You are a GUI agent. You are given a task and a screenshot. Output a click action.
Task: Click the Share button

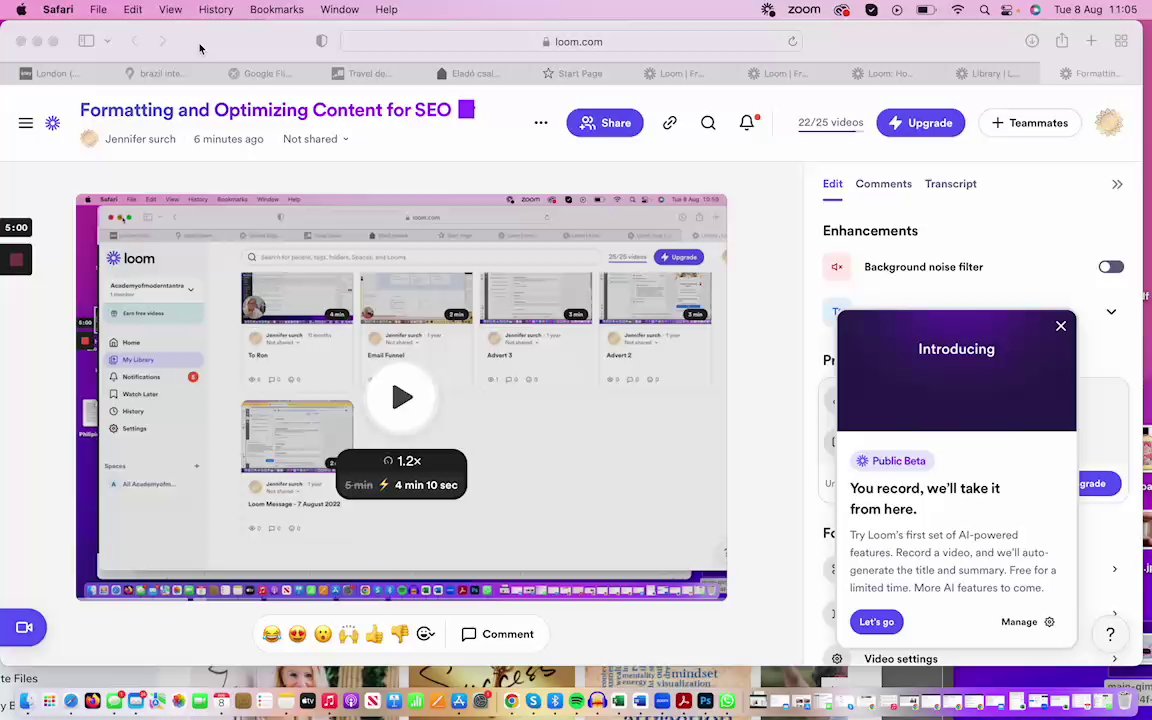click(605, 123)
